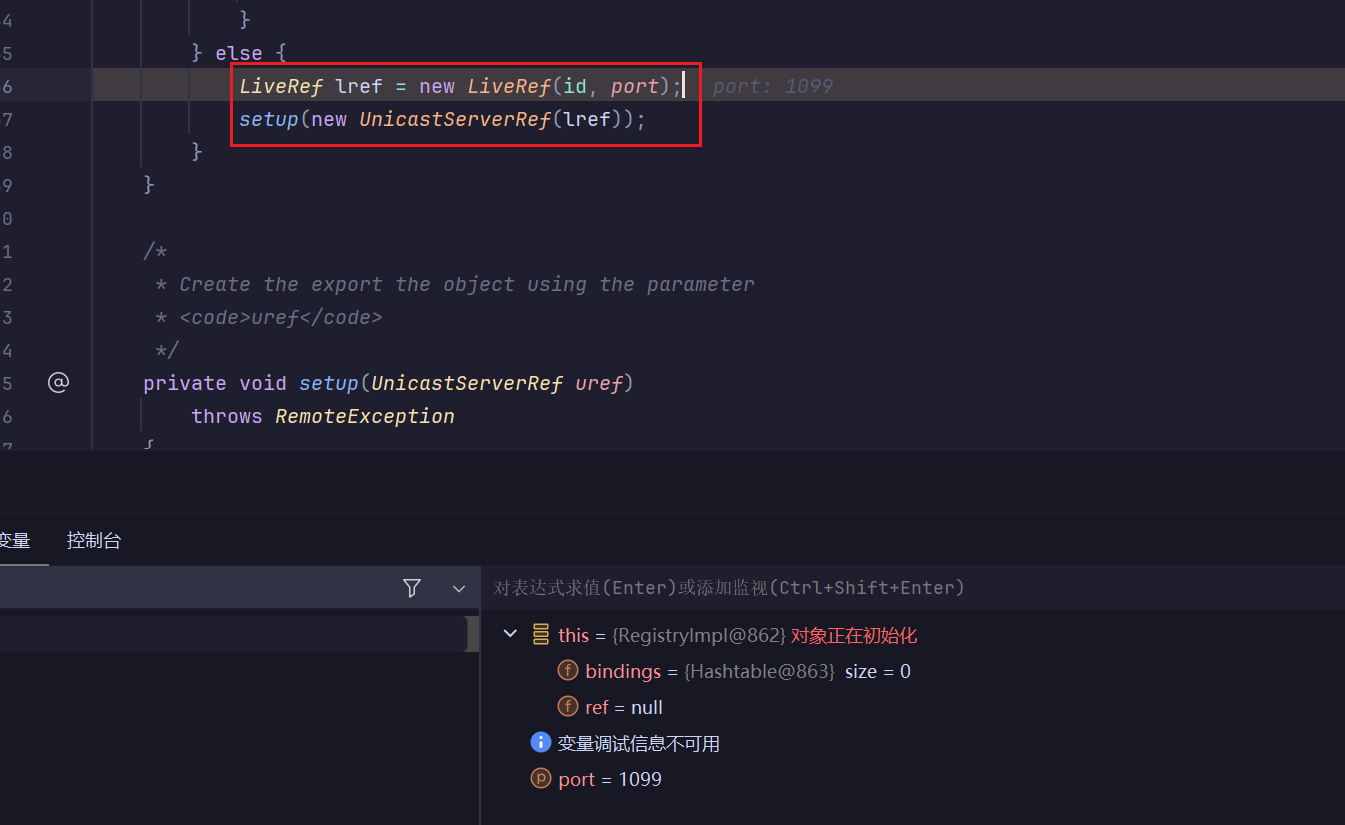
Task: Click the info icon beside 变量调试信息不可用
Action: tap(541, 743)
